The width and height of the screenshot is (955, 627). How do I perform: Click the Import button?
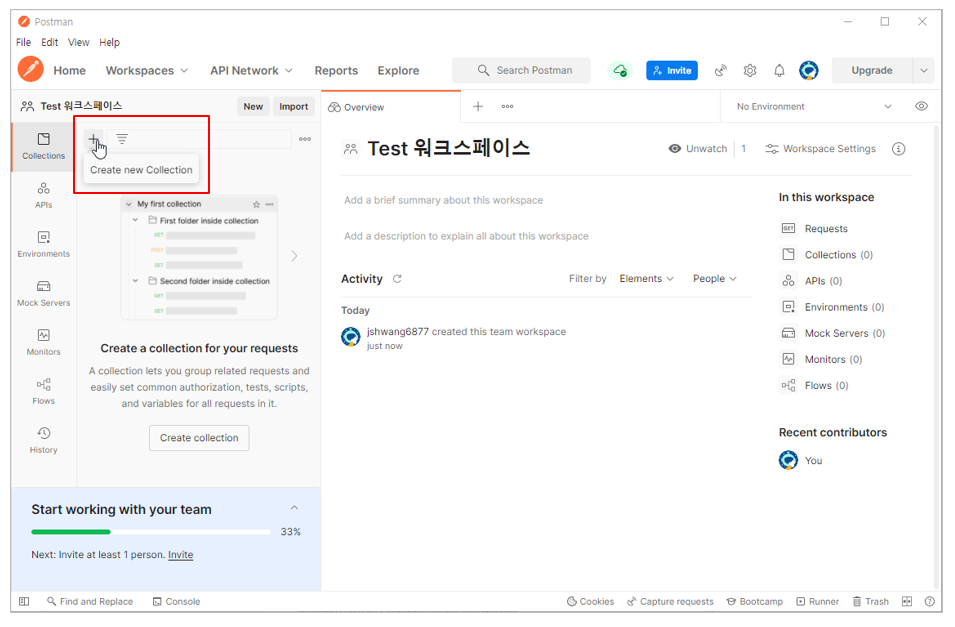[x=294, y=107]
